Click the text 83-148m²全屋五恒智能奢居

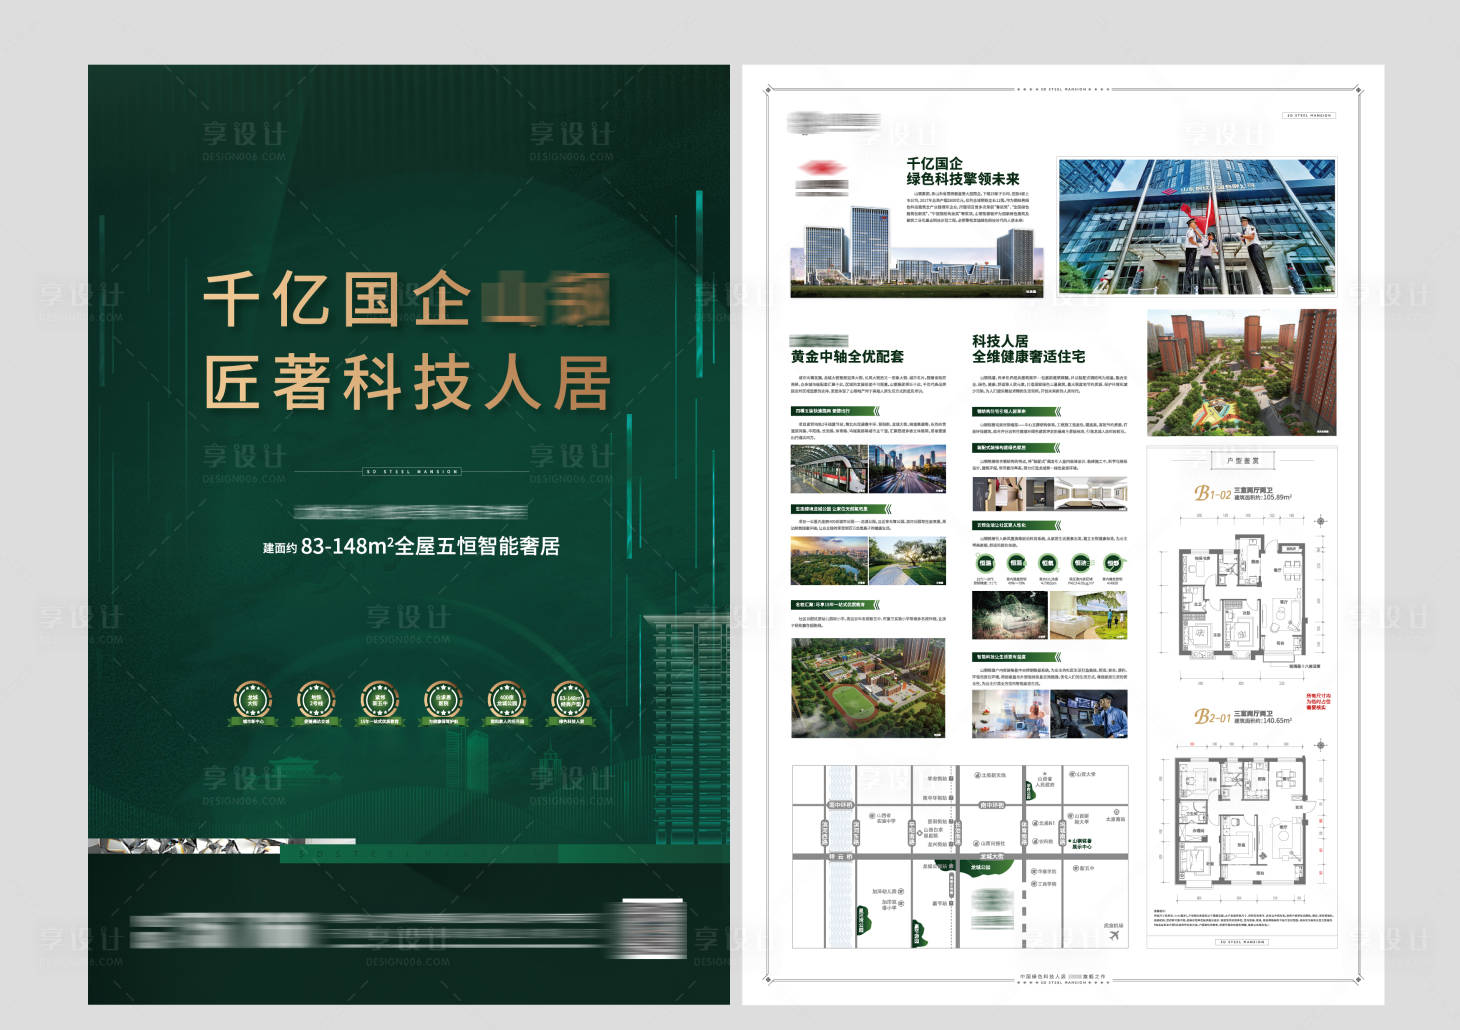point(430,546)
